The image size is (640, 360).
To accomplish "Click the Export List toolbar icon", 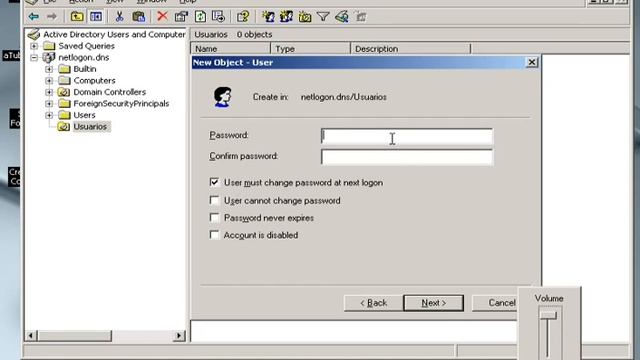I will (218, 17).
